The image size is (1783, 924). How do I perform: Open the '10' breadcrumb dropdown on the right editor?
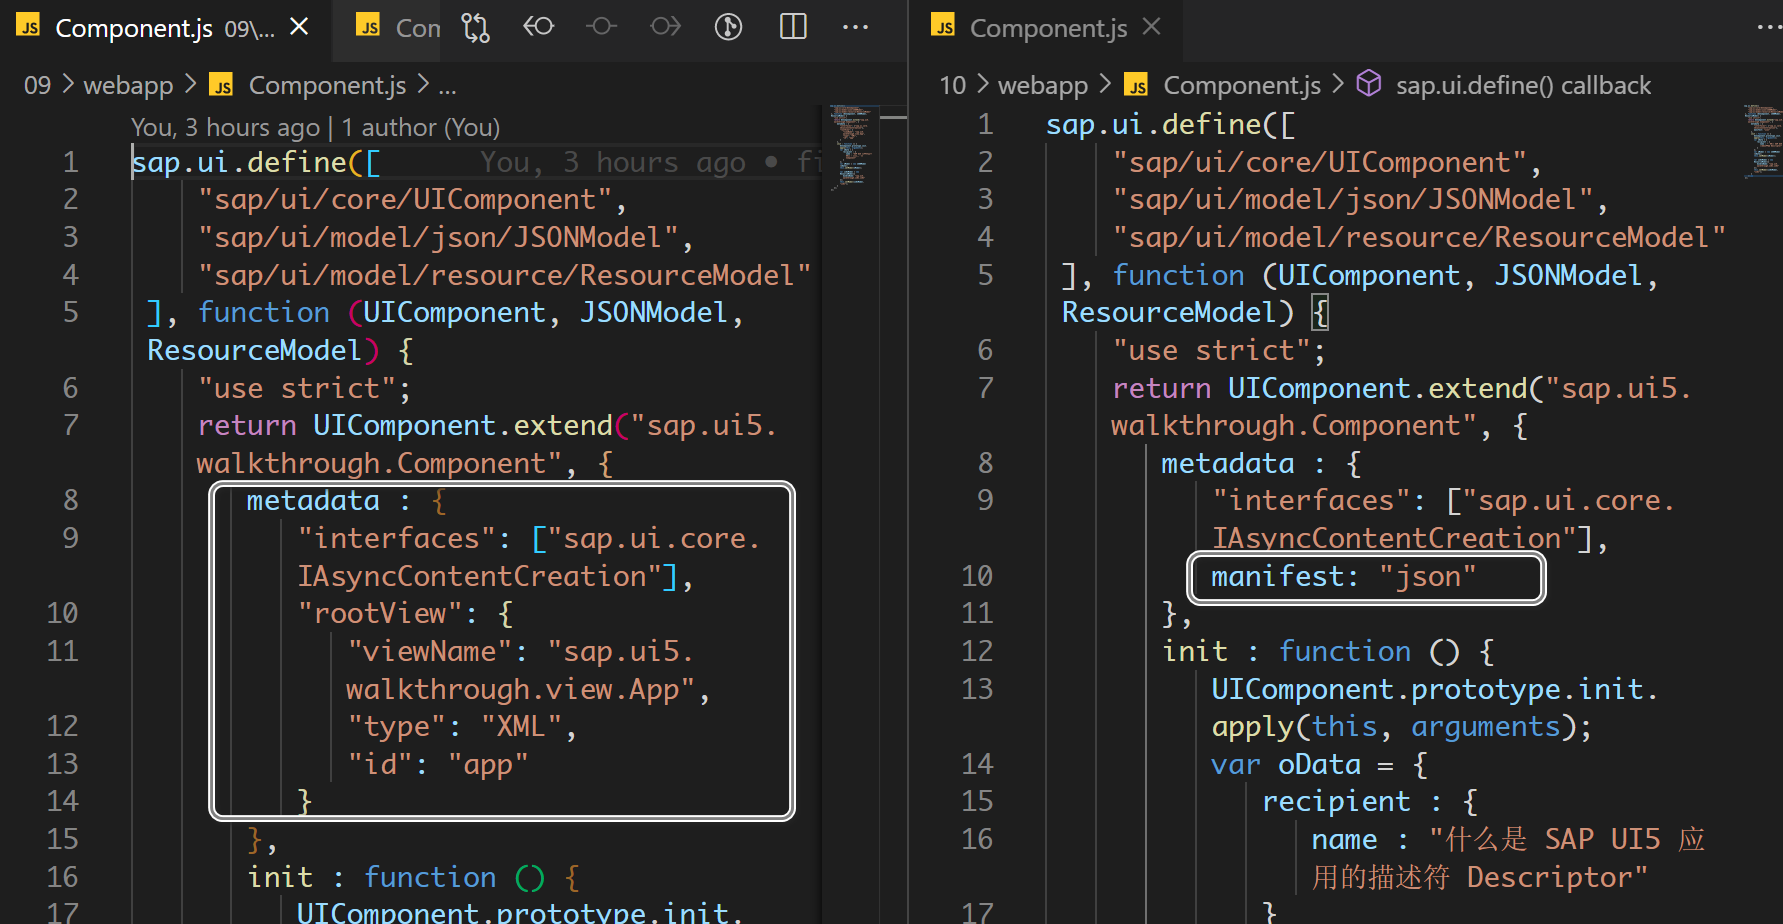point(951,84)
